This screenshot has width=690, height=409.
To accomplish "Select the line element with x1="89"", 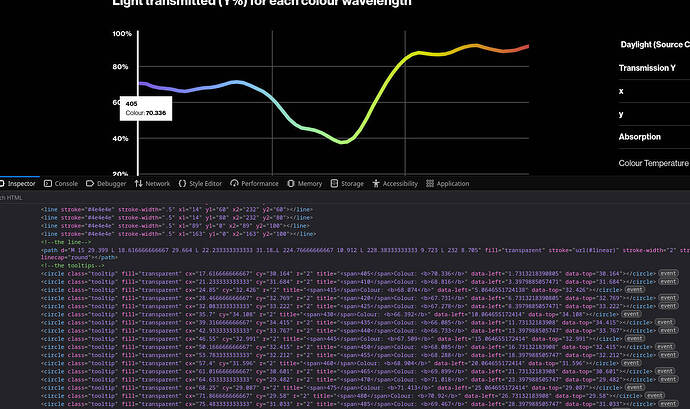I will [x=175, y=226].
